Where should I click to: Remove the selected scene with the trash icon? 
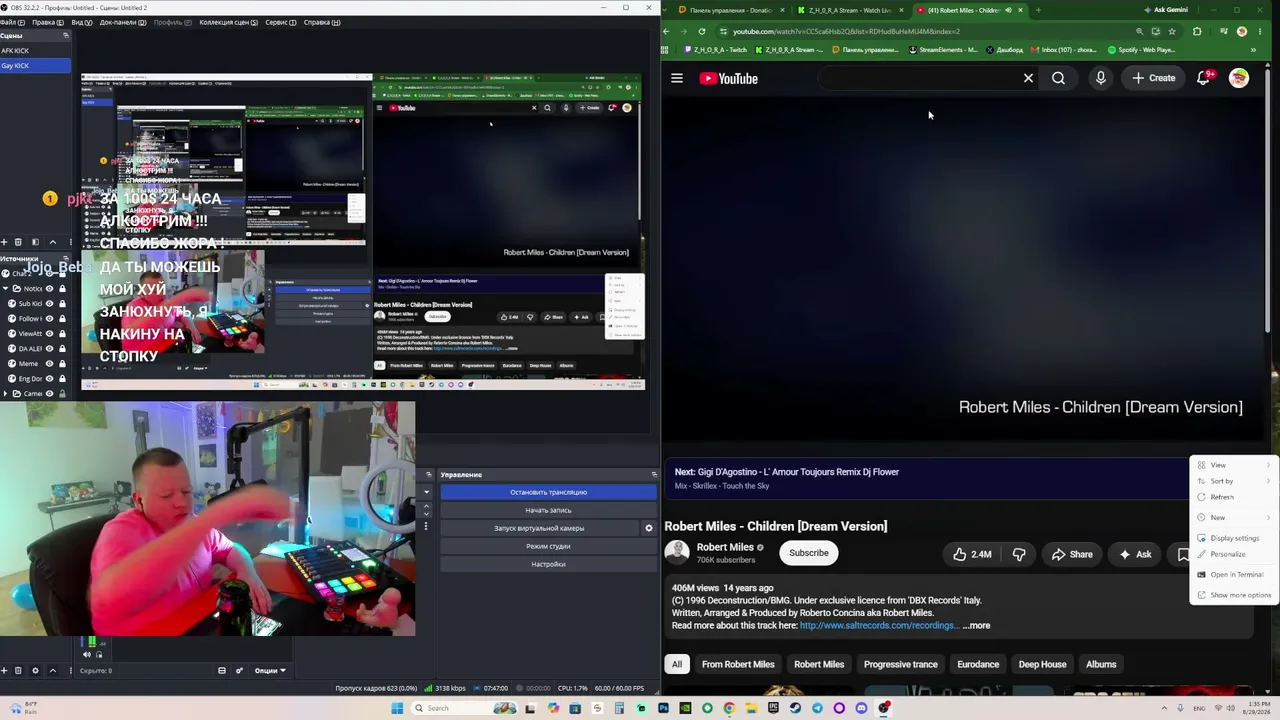[18, 242]
